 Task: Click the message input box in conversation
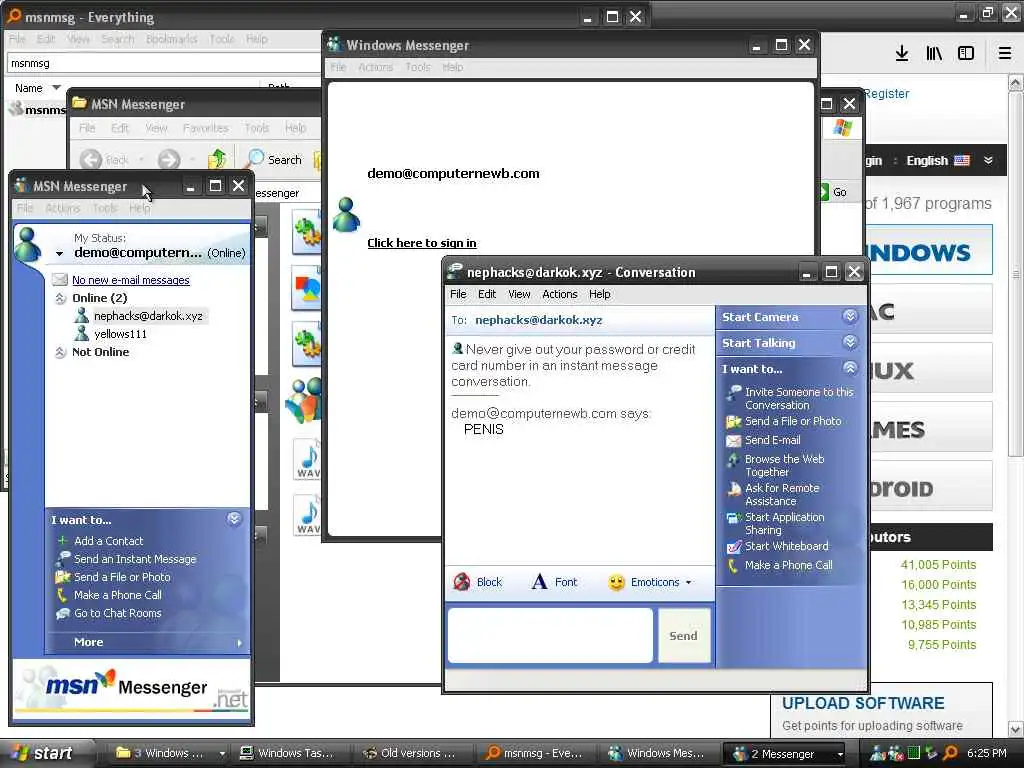(550, 636)
